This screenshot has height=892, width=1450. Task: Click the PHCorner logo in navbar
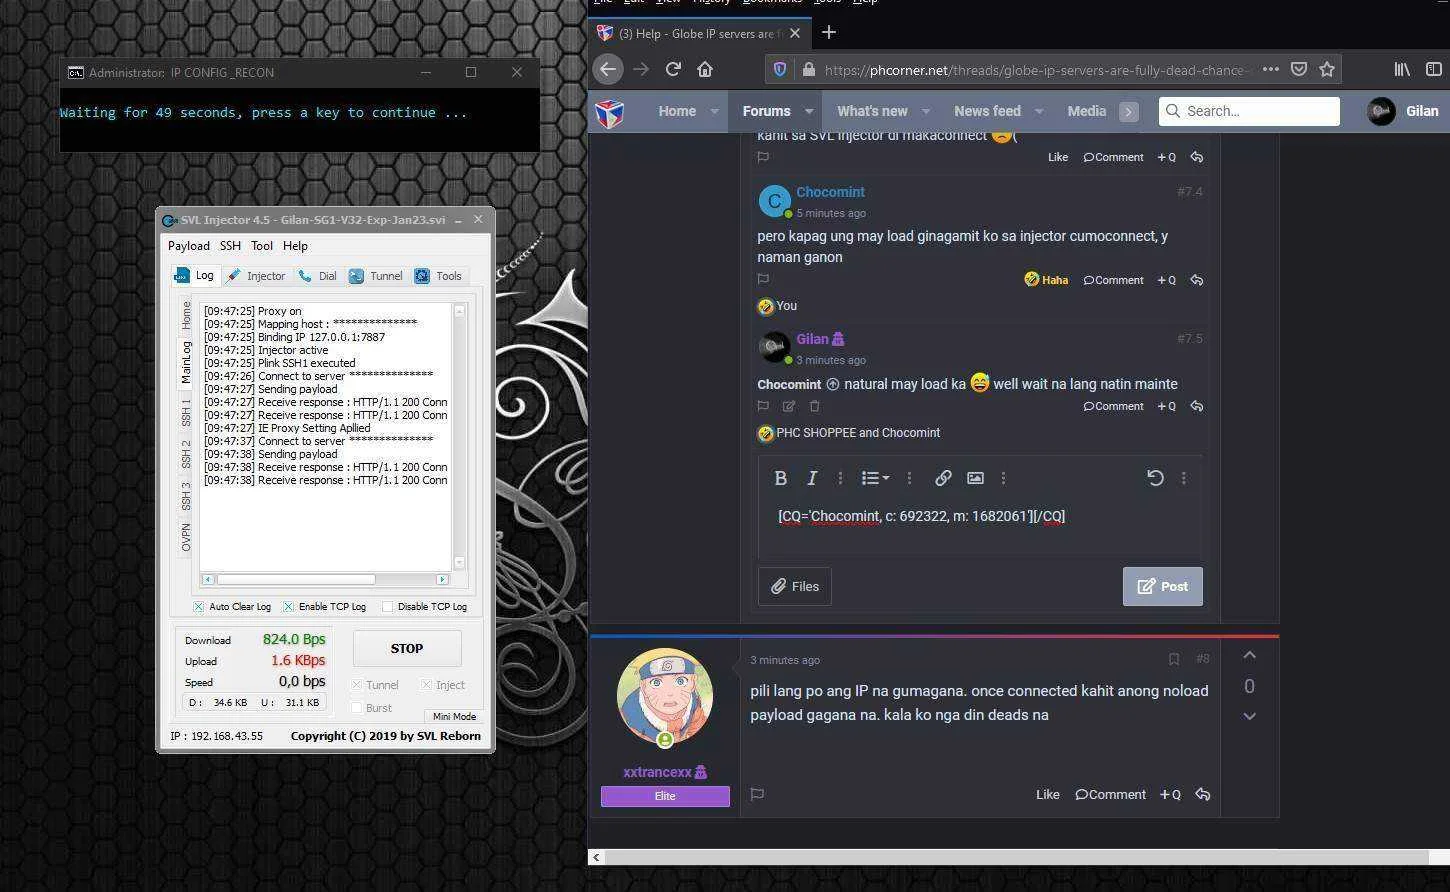tap(610, 112)
